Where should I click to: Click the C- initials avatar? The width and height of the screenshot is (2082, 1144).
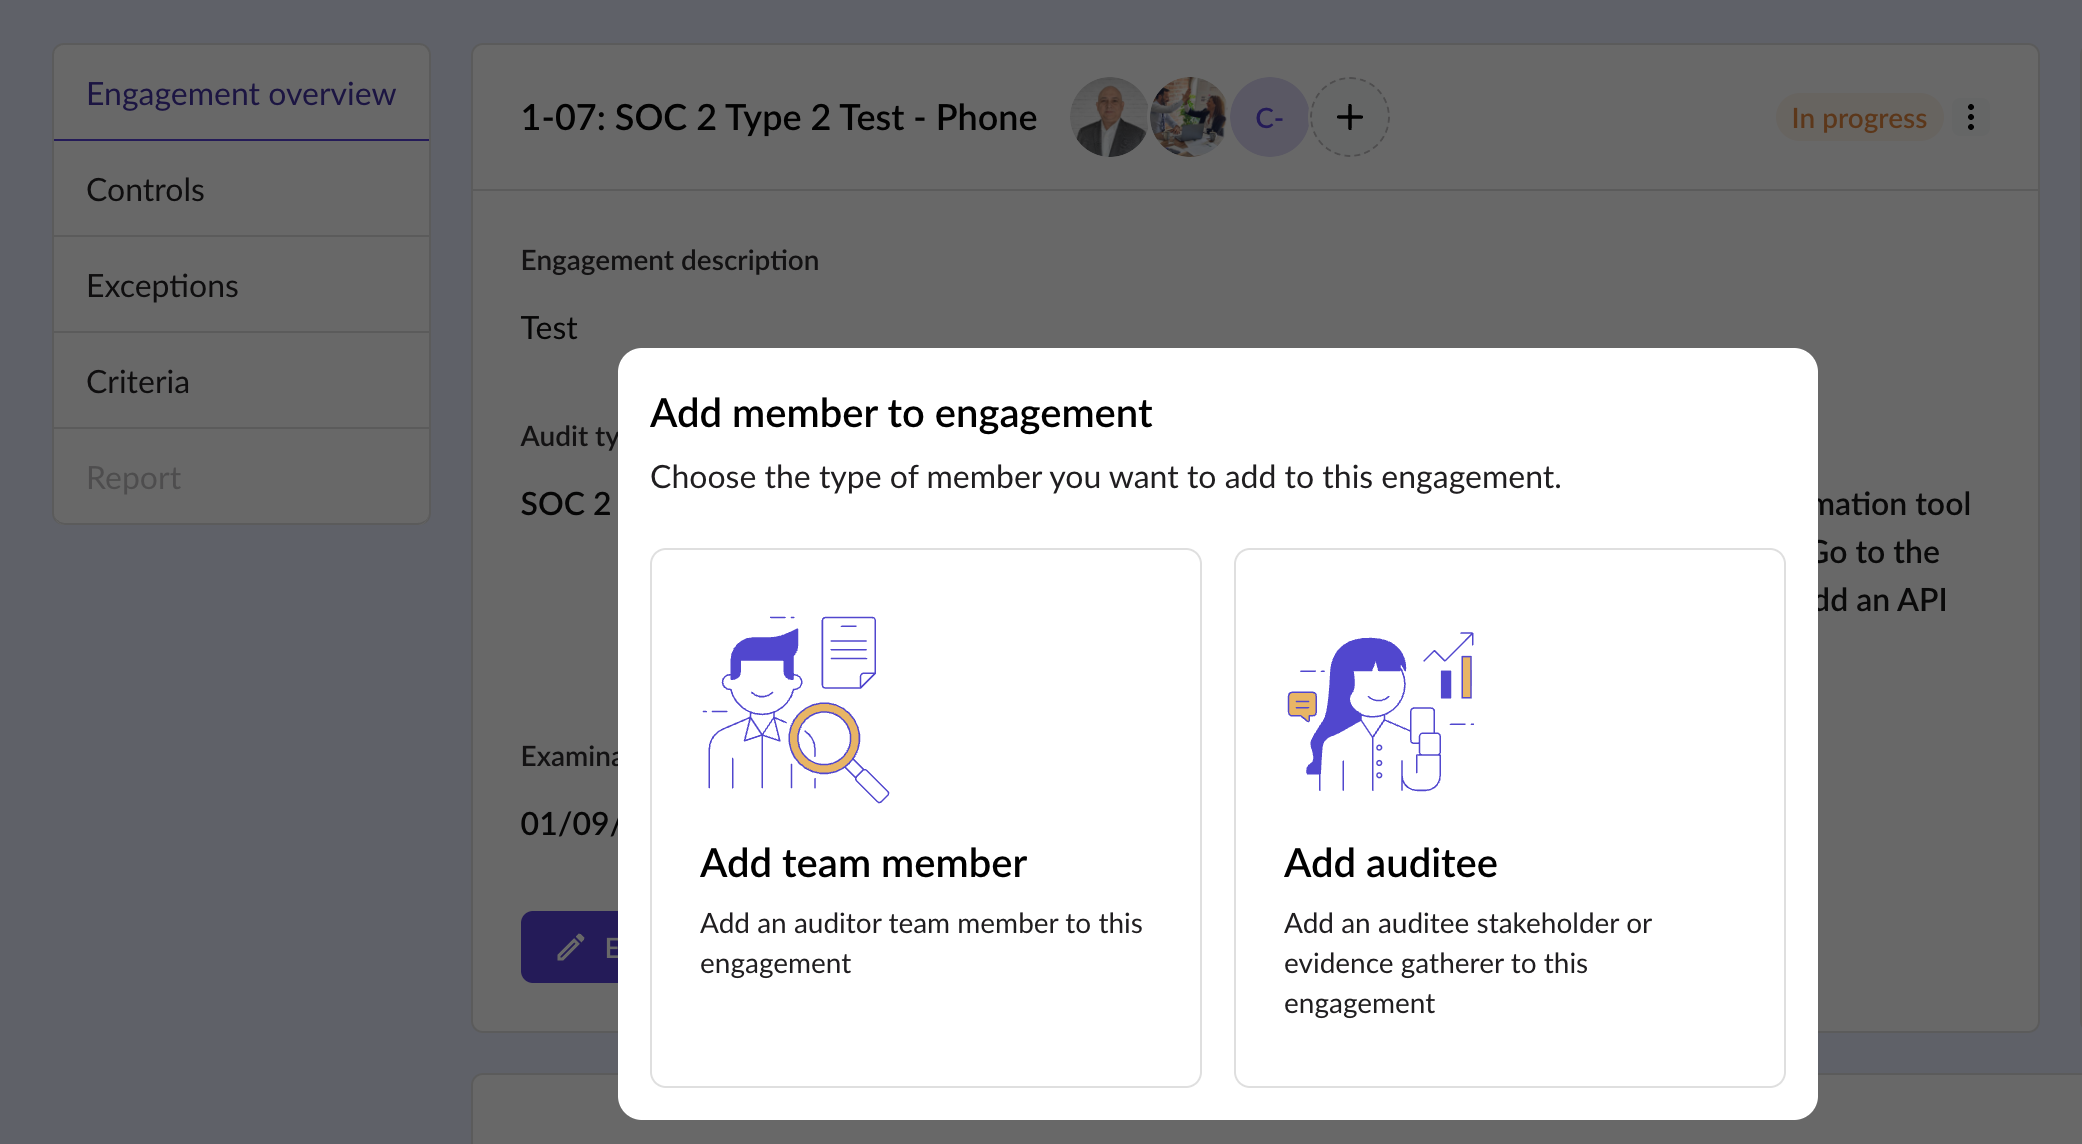(x=1269, y=118)
